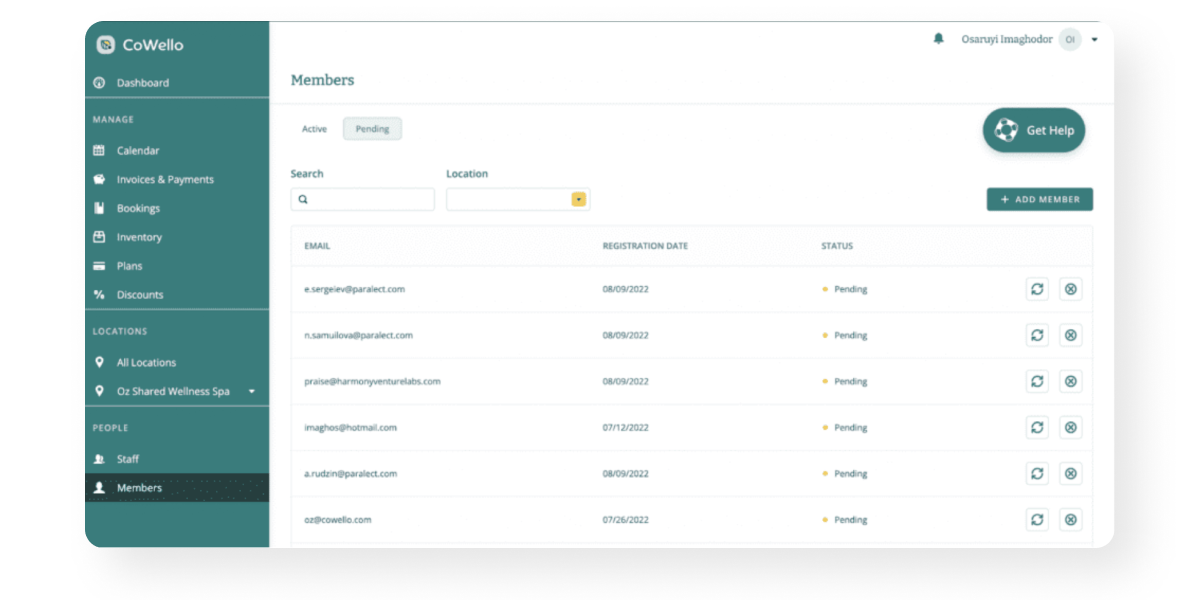
Task: Cancel pending invite for n.samuilova@paralect.com
Action: (x=1070, y=335)
